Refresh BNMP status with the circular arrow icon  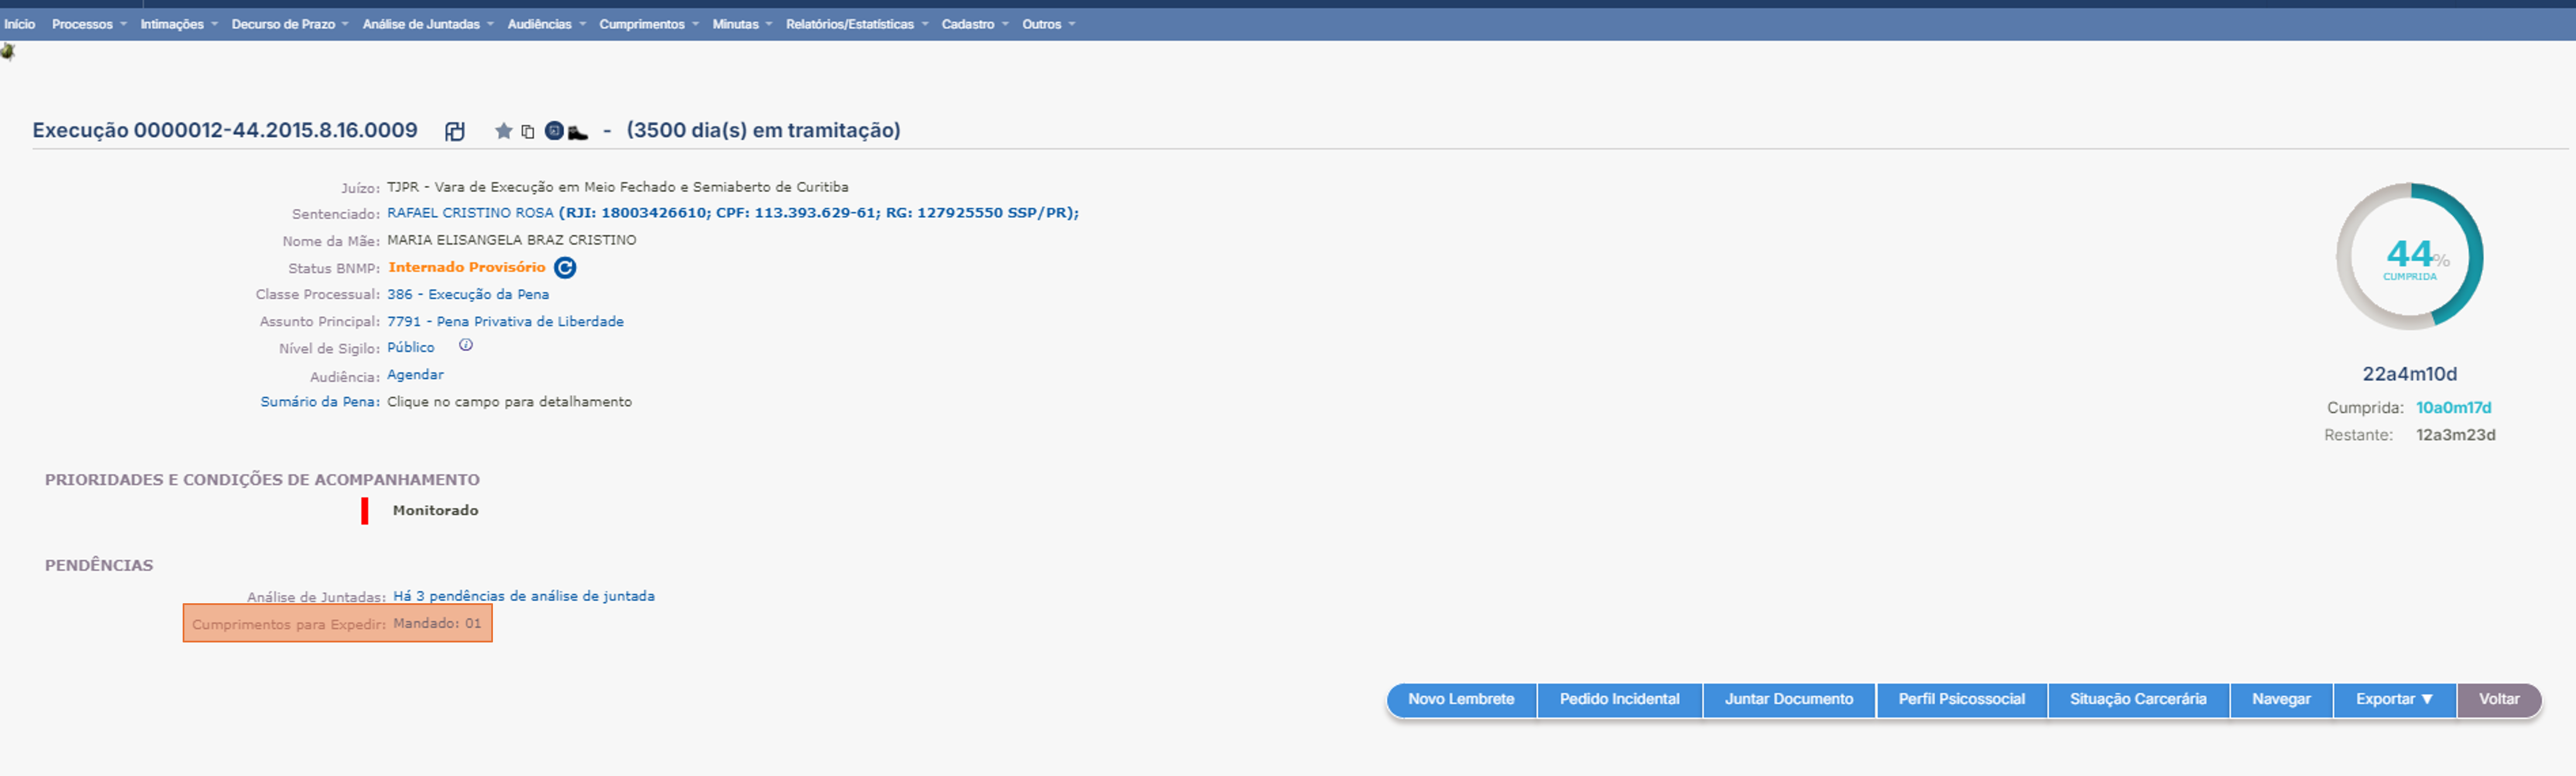pos(565,267)
